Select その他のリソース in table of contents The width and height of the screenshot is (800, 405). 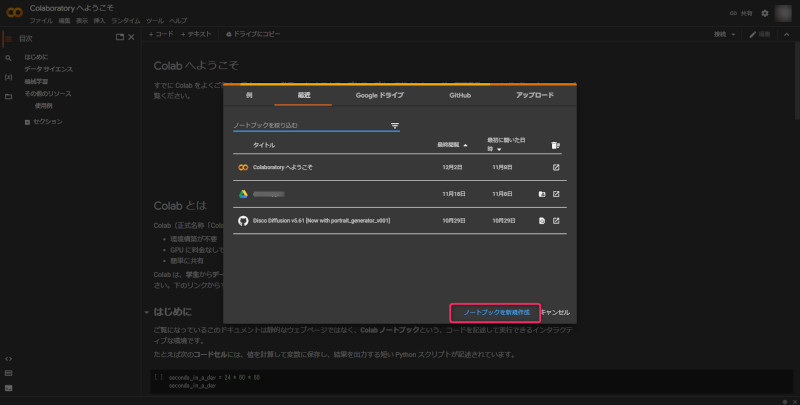(x=47, y=94)
